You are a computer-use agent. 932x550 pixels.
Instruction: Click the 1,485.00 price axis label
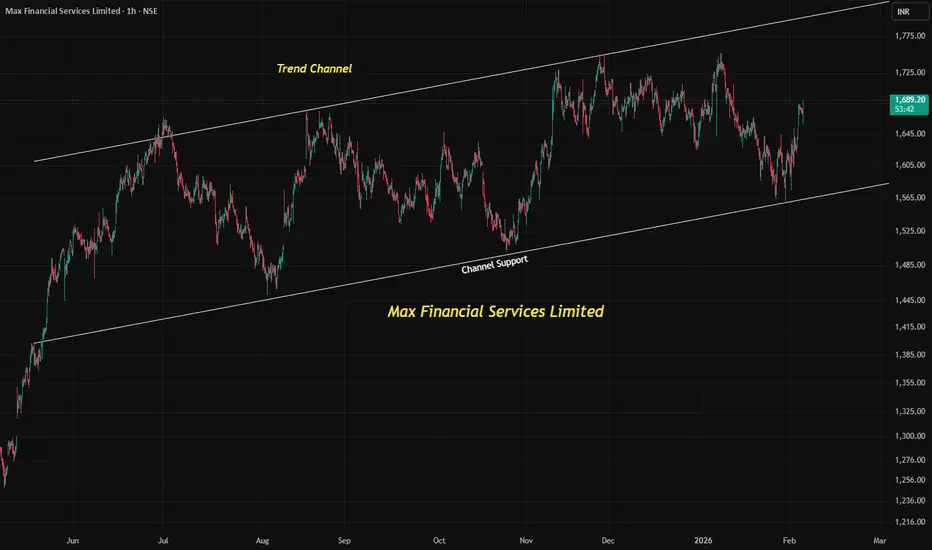click(x=910, y=265)
